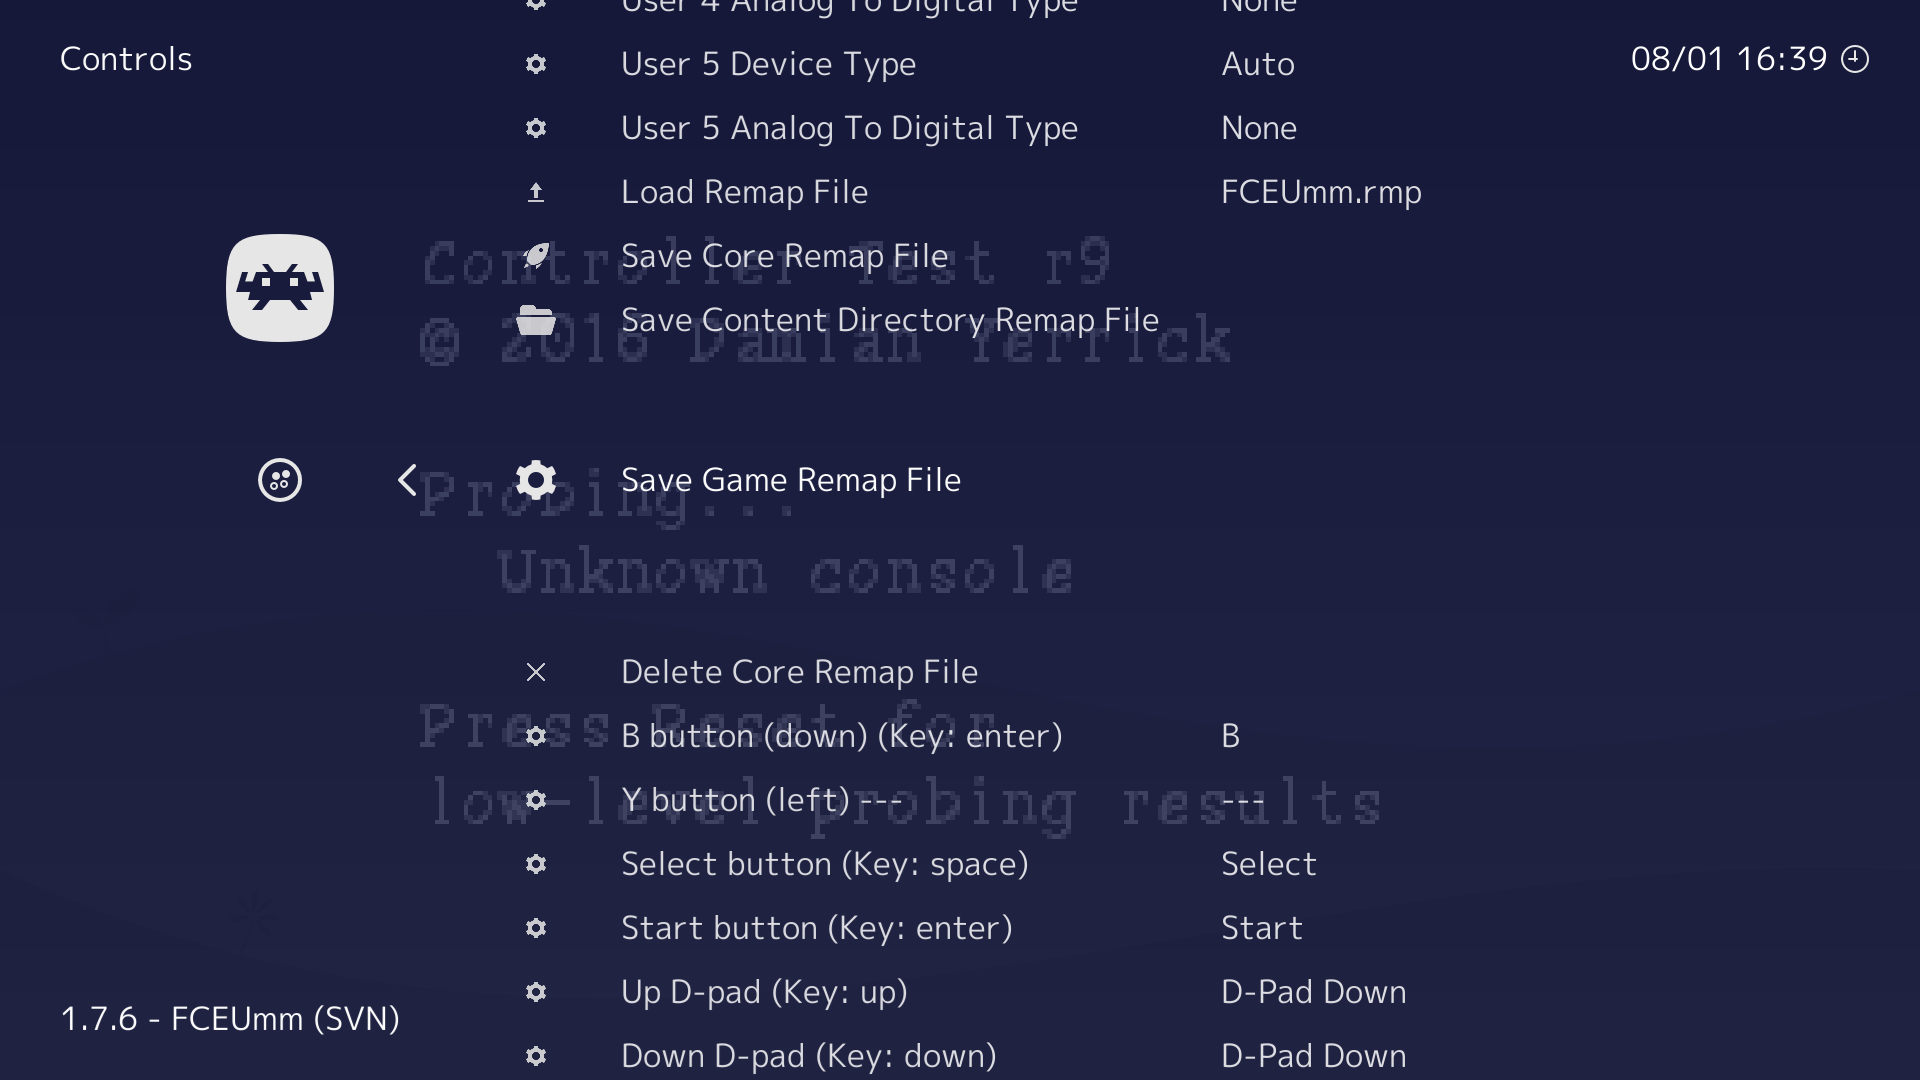1920x1080 pixels.
Task: Choose Save Content Directory Remap File
Action: (x=889, y=320)
